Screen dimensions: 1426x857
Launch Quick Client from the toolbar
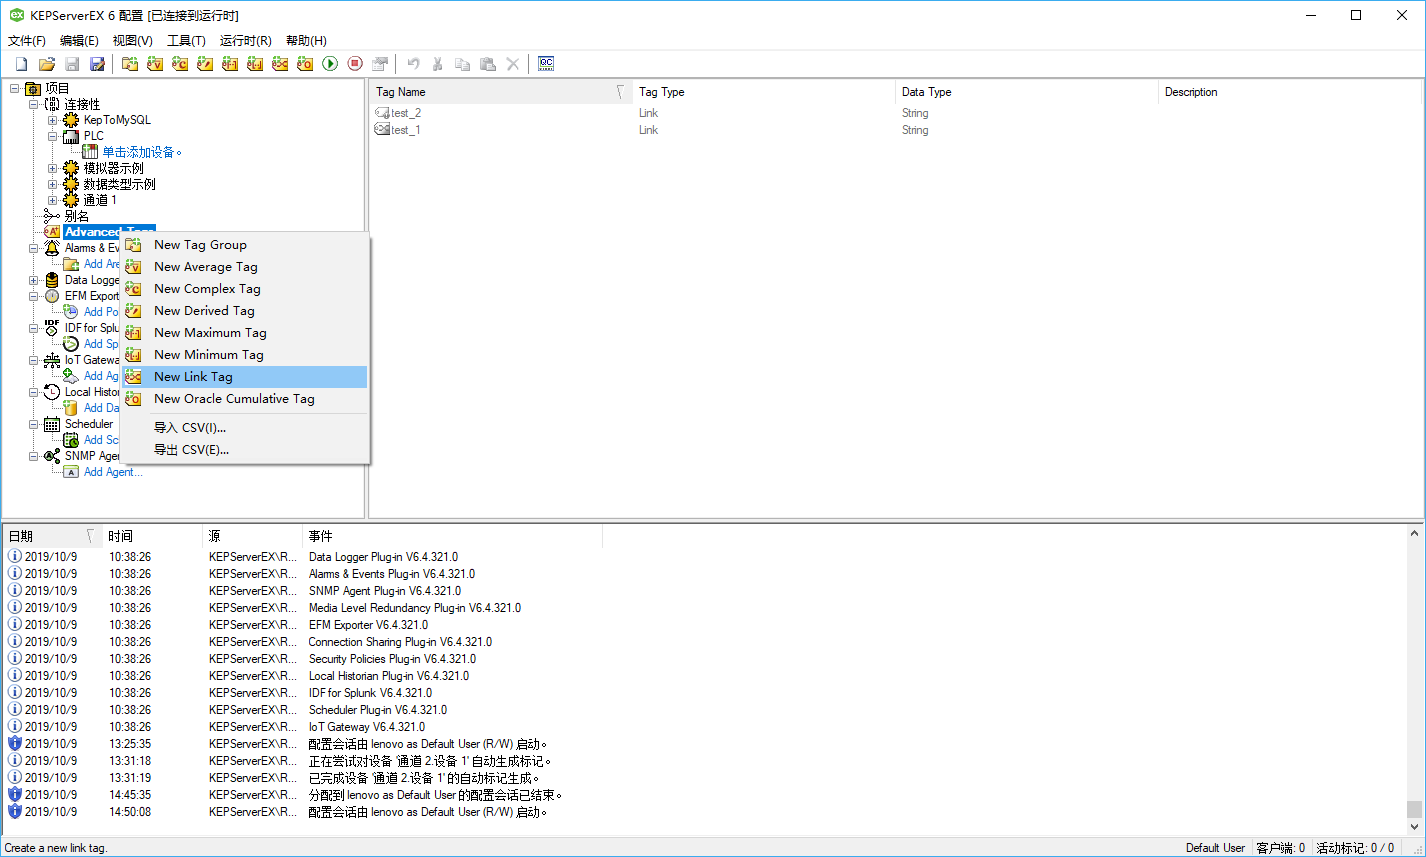tap(546, 63)
